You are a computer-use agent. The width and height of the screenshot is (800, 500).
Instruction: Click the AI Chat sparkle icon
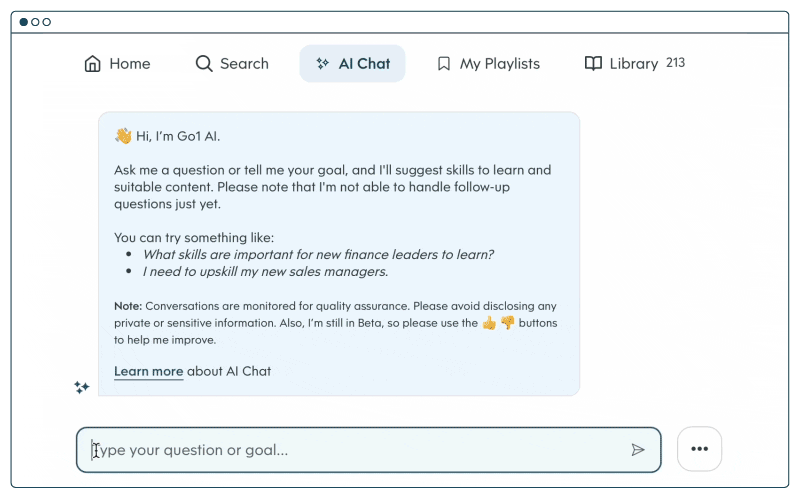coord(322,64)
